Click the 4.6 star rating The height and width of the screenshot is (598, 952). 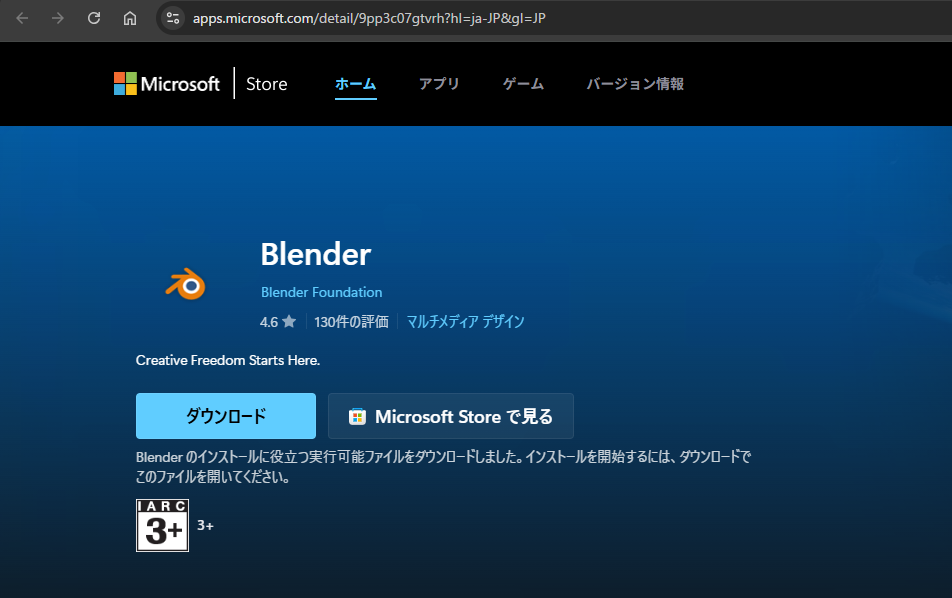[x=277, y=322]
